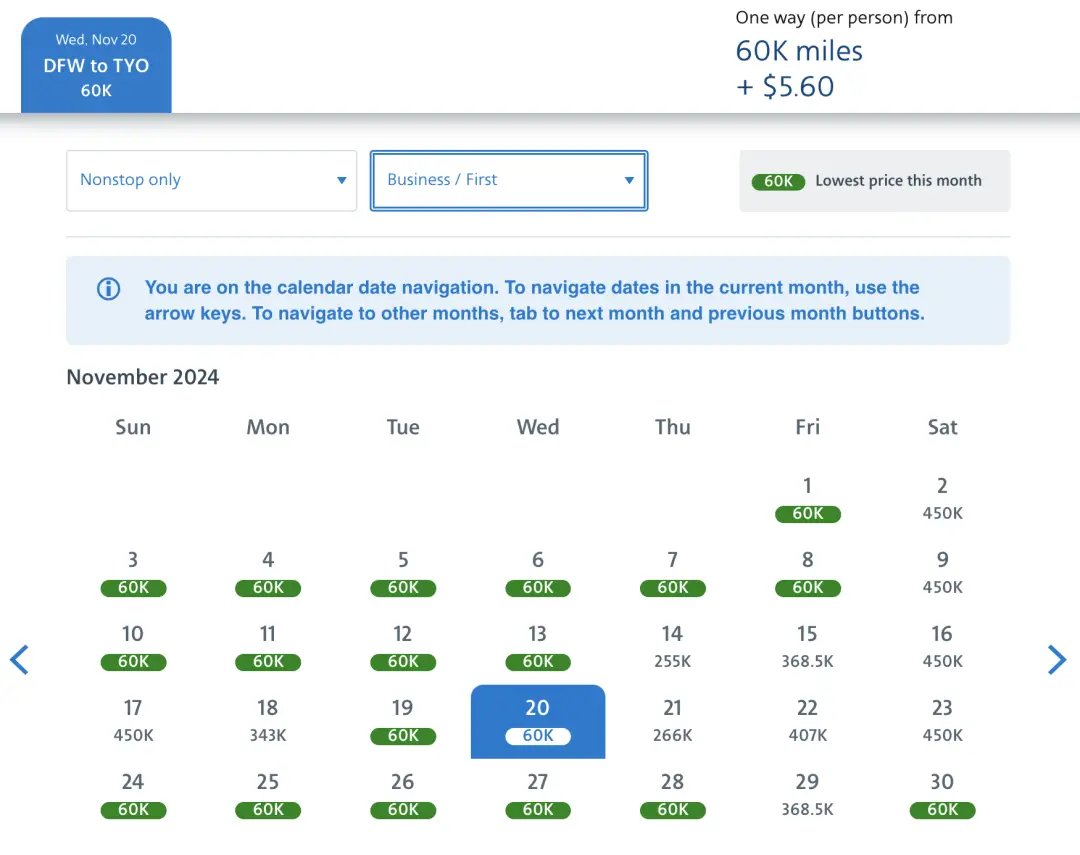Pick November 6 on the calendar

[537, 572]
